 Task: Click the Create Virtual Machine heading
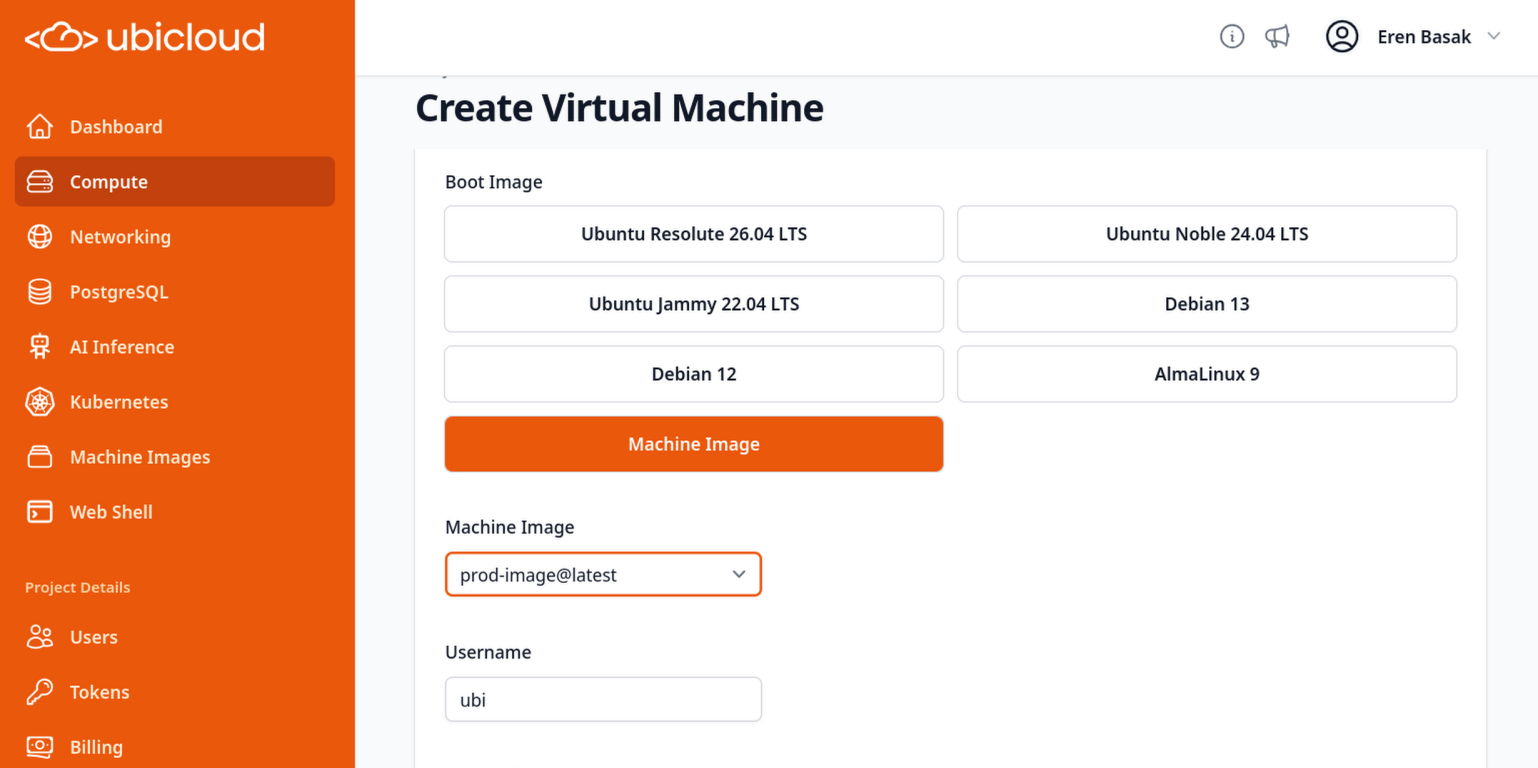(x=620, y=107)
